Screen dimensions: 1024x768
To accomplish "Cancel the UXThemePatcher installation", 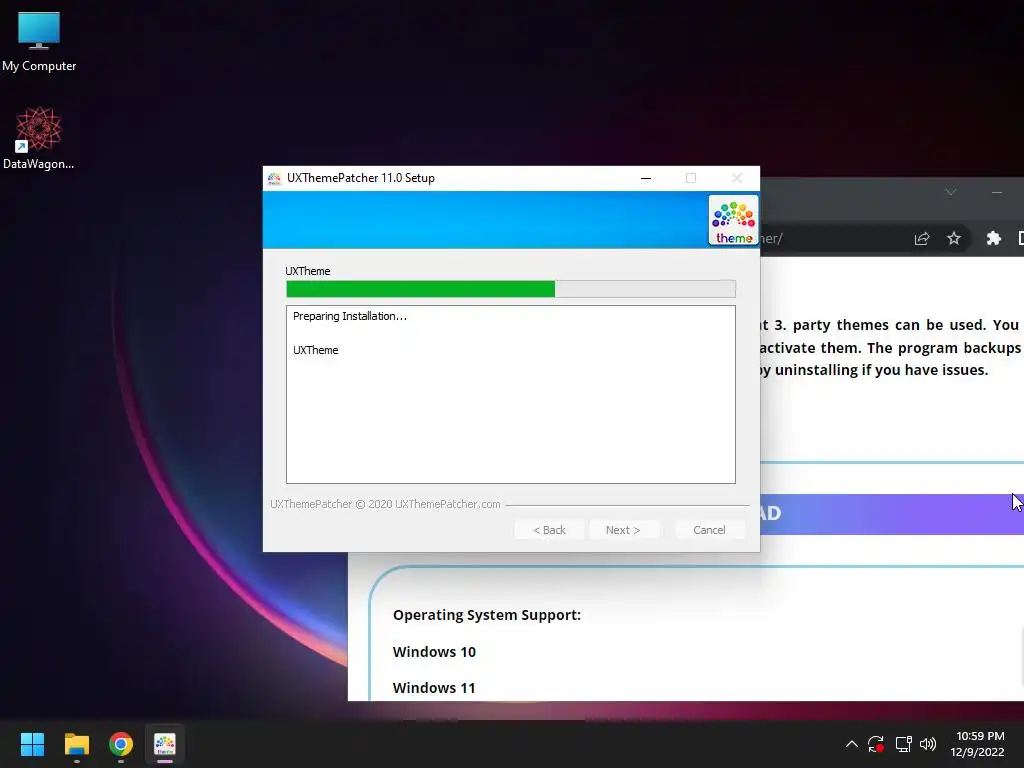I will pyautogui.click(x=709, y=530).
